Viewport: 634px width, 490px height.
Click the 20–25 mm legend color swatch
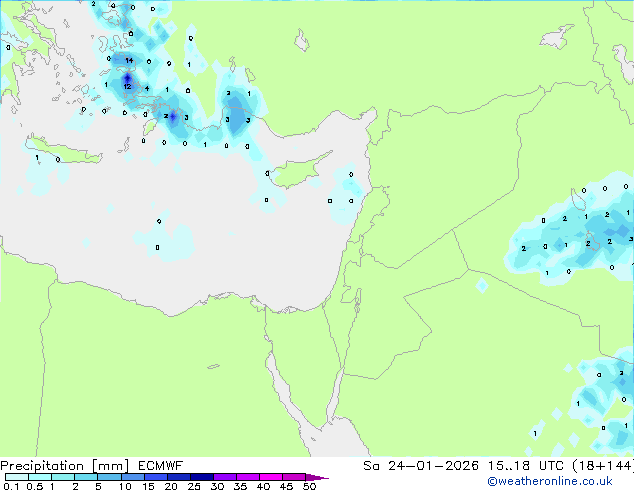tap(178, 477)
